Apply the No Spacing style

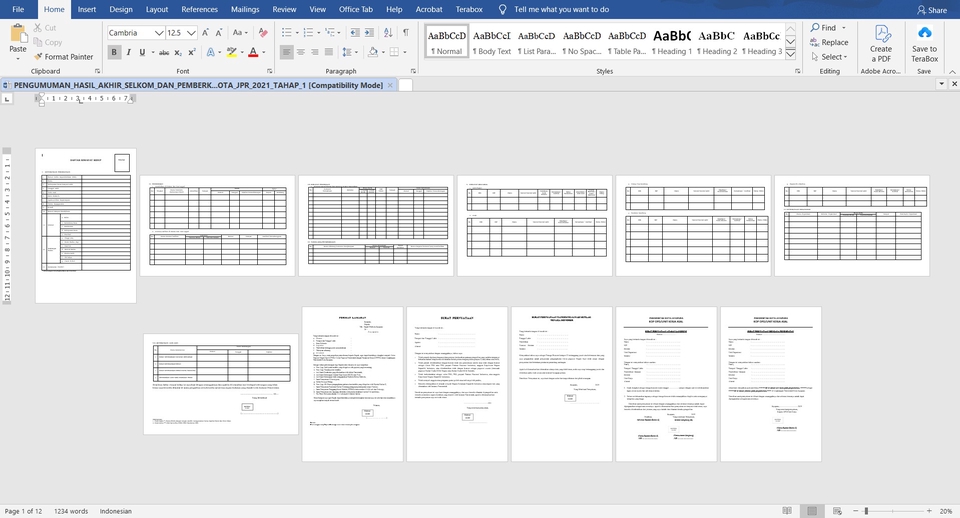(x=582, y=42)
